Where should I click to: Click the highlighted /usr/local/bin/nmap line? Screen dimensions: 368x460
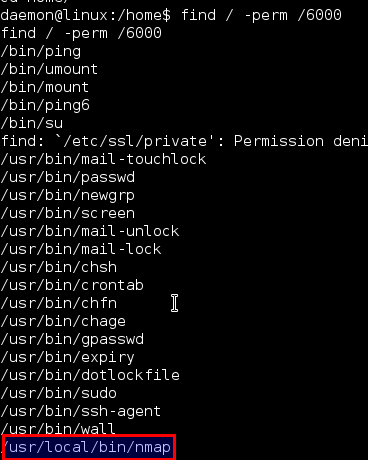[88, 447]
